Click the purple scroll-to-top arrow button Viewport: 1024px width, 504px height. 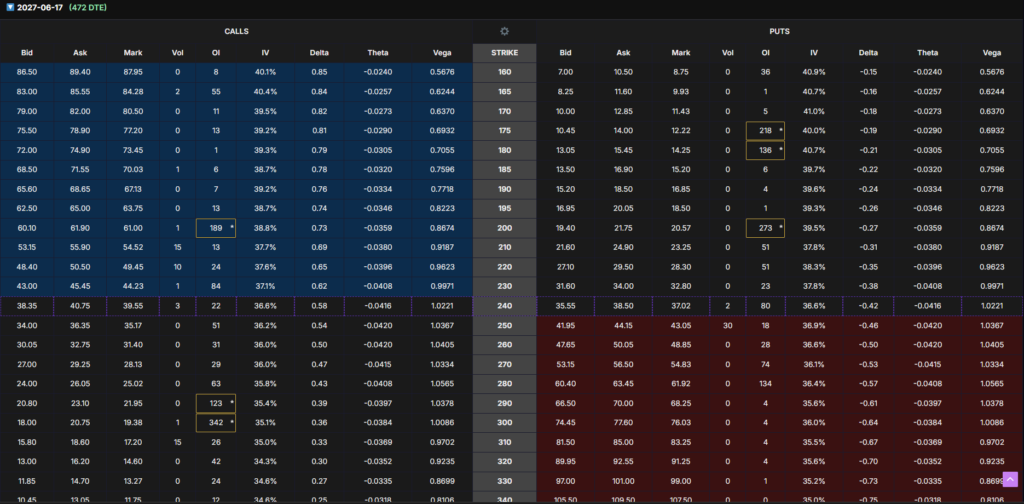(x=1010, y=480)
